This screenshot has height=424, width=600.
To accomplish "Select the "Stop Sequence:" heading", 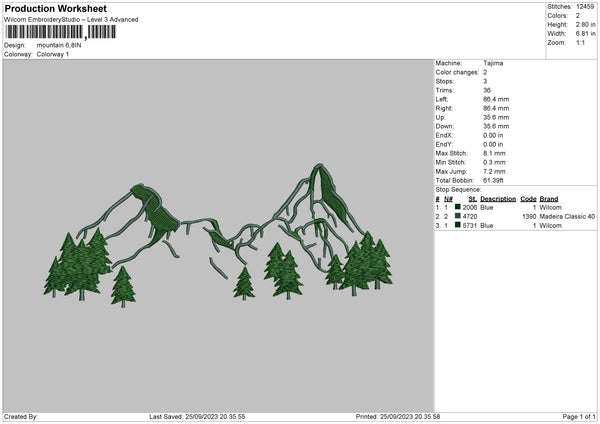I will point(458,189).
